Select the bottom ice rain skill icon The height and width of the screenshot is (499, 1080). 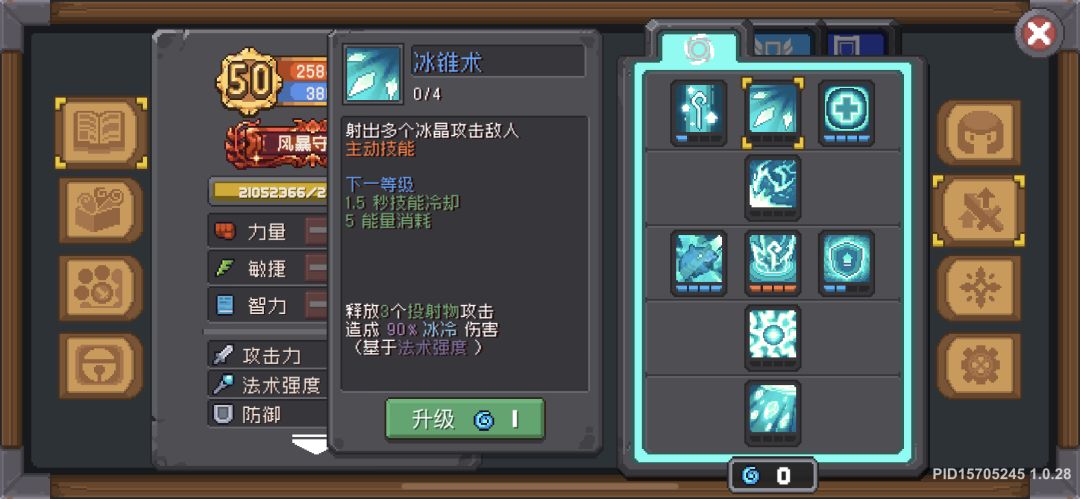pyautogui.click(x=772, y=413)
